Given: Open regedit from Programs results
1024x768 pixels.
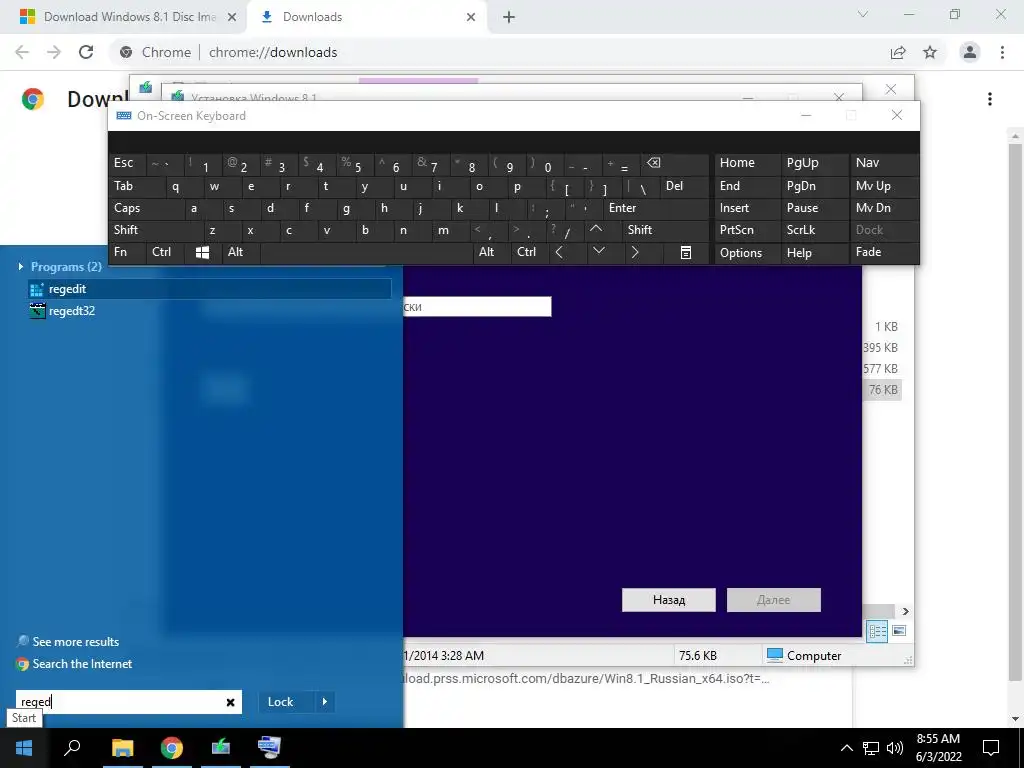Looking at the screenshot, I should click(210, 289).
